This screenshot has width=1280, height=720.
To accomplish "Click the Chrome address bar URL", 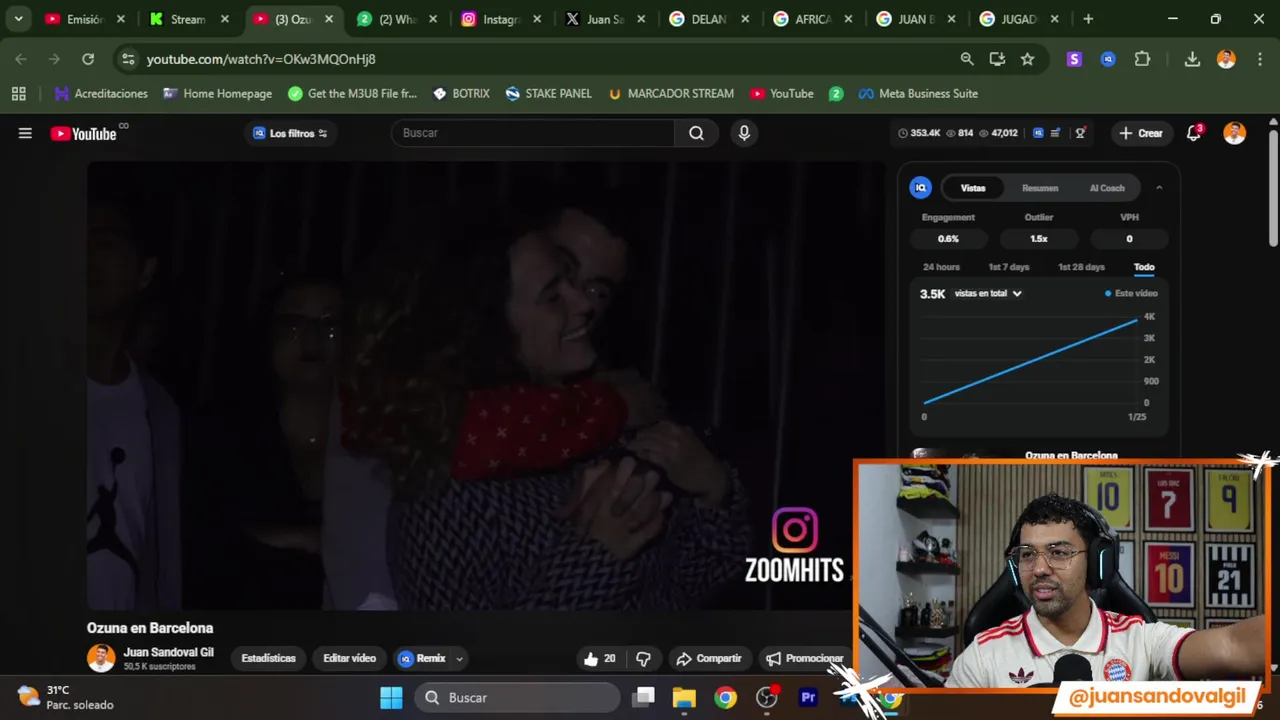I will 261,59.
